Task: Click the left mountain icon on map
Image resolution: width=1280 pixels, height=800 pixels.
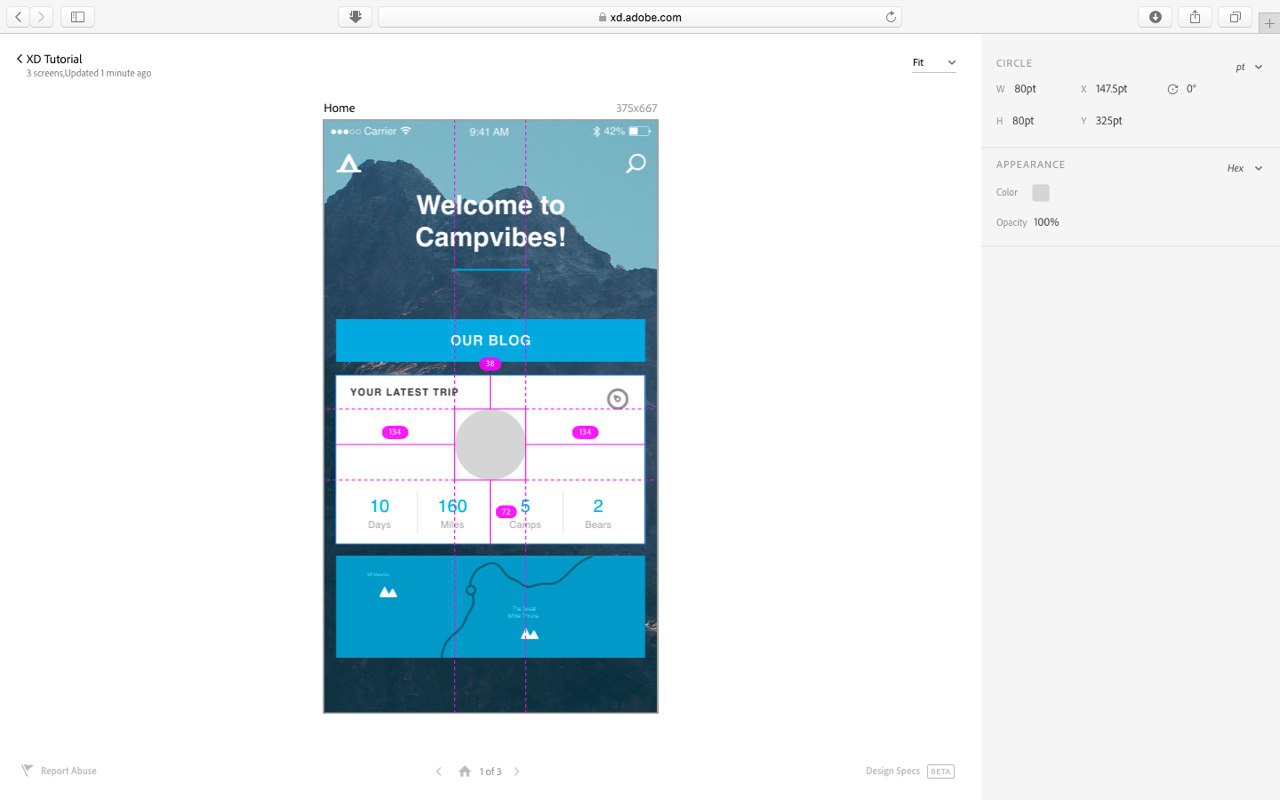Action: (x=388, y=592)
